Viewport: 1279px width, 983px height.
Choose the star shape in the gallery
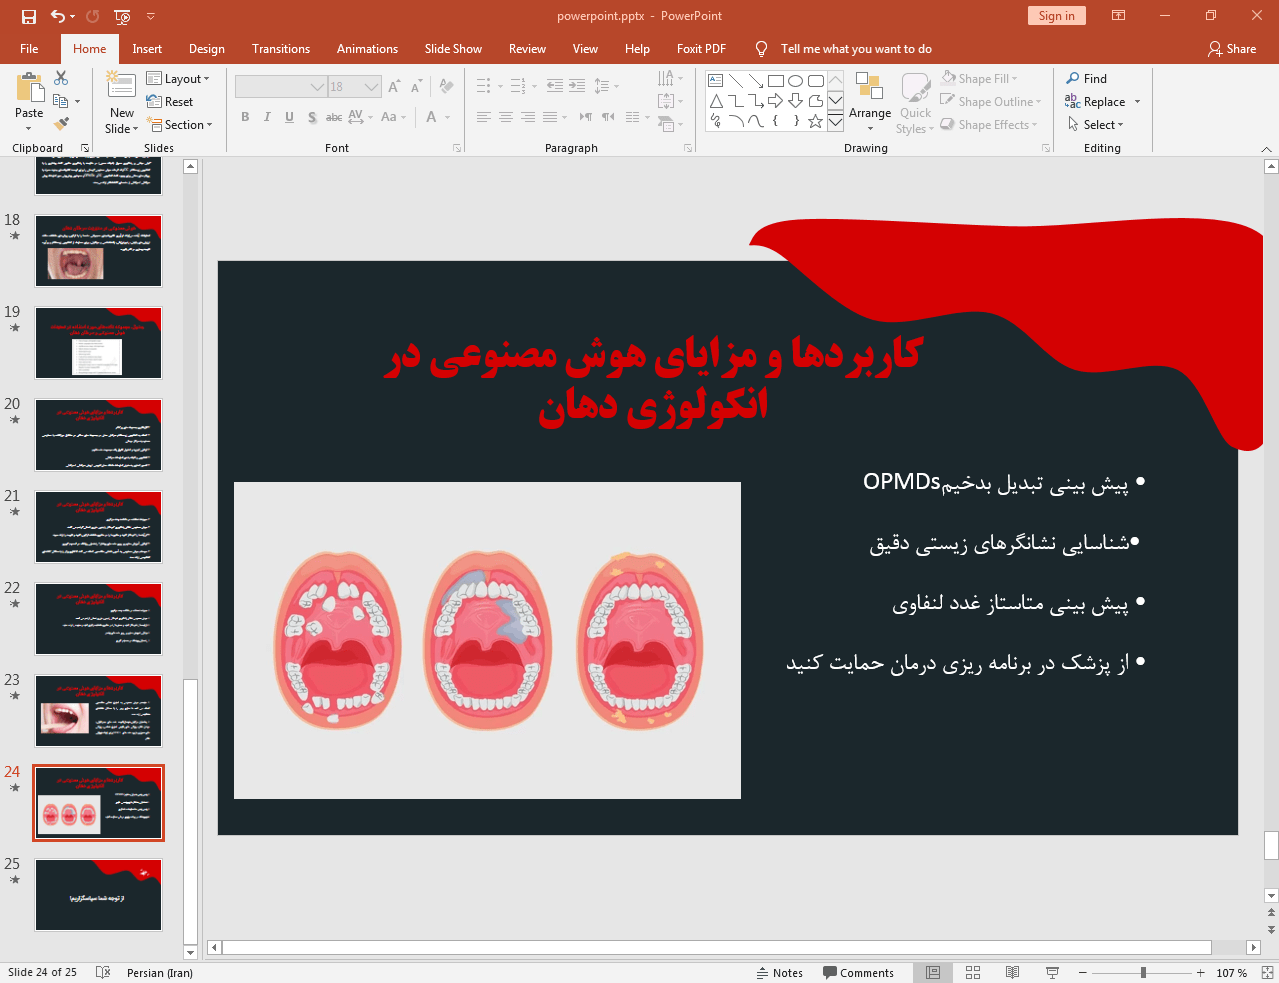(816, 121)
